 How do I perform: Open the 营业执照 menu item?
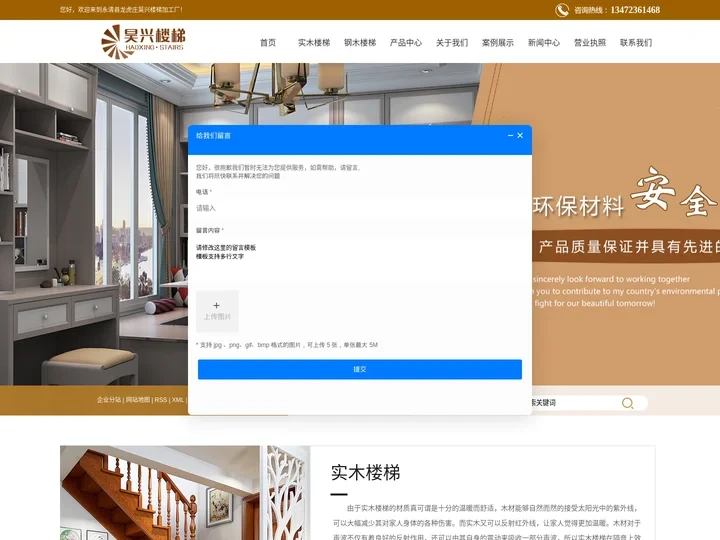(x=590, y=43)
